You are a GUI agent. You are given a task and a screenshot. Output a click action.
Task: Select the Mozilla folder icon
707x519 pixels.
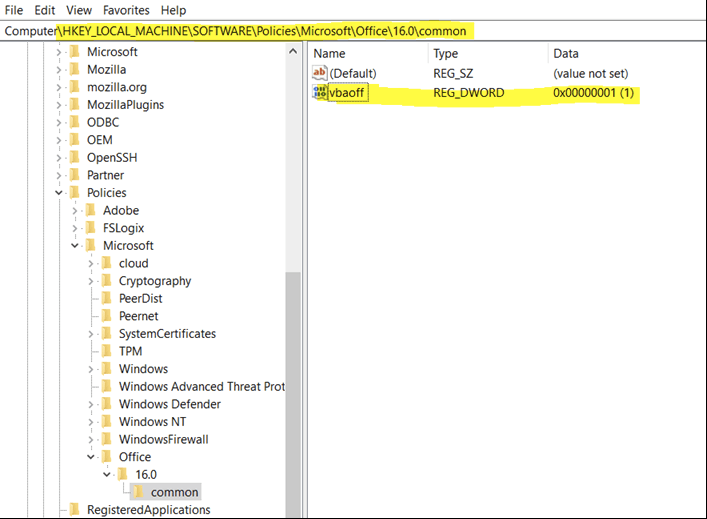point(75,69)
